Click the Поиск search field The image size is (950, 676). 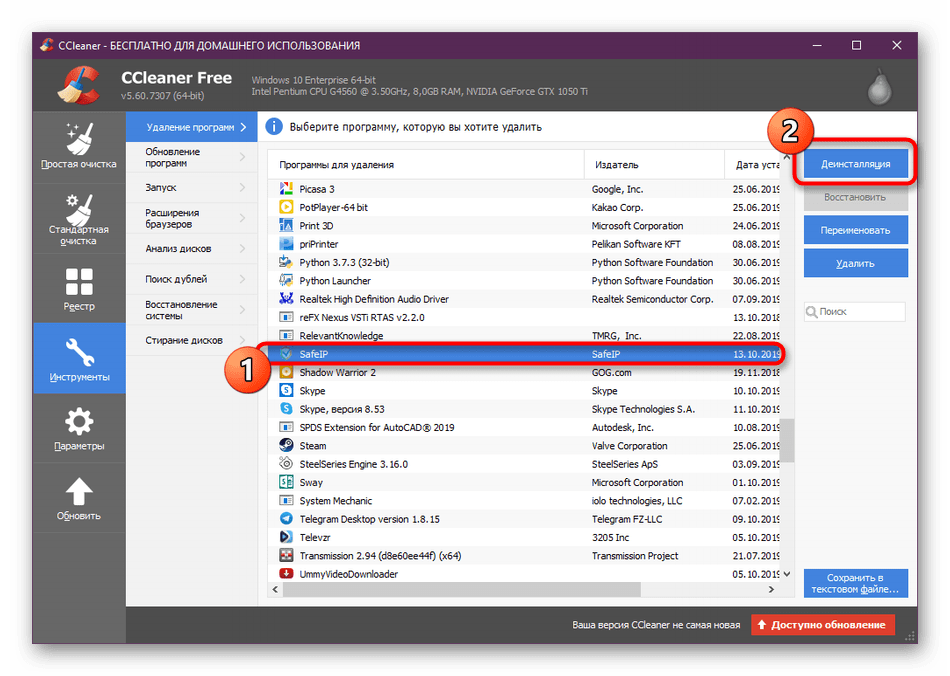855,311
